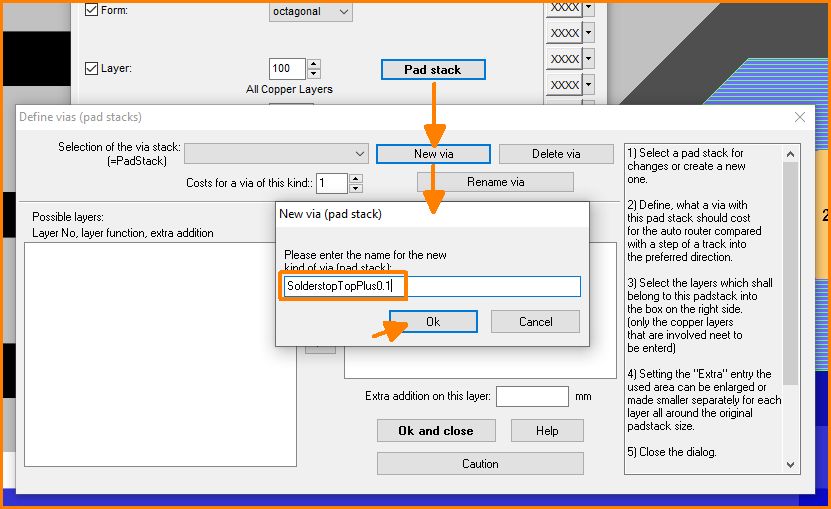
Task: Cancel the New via dialog
Action: 535,322
